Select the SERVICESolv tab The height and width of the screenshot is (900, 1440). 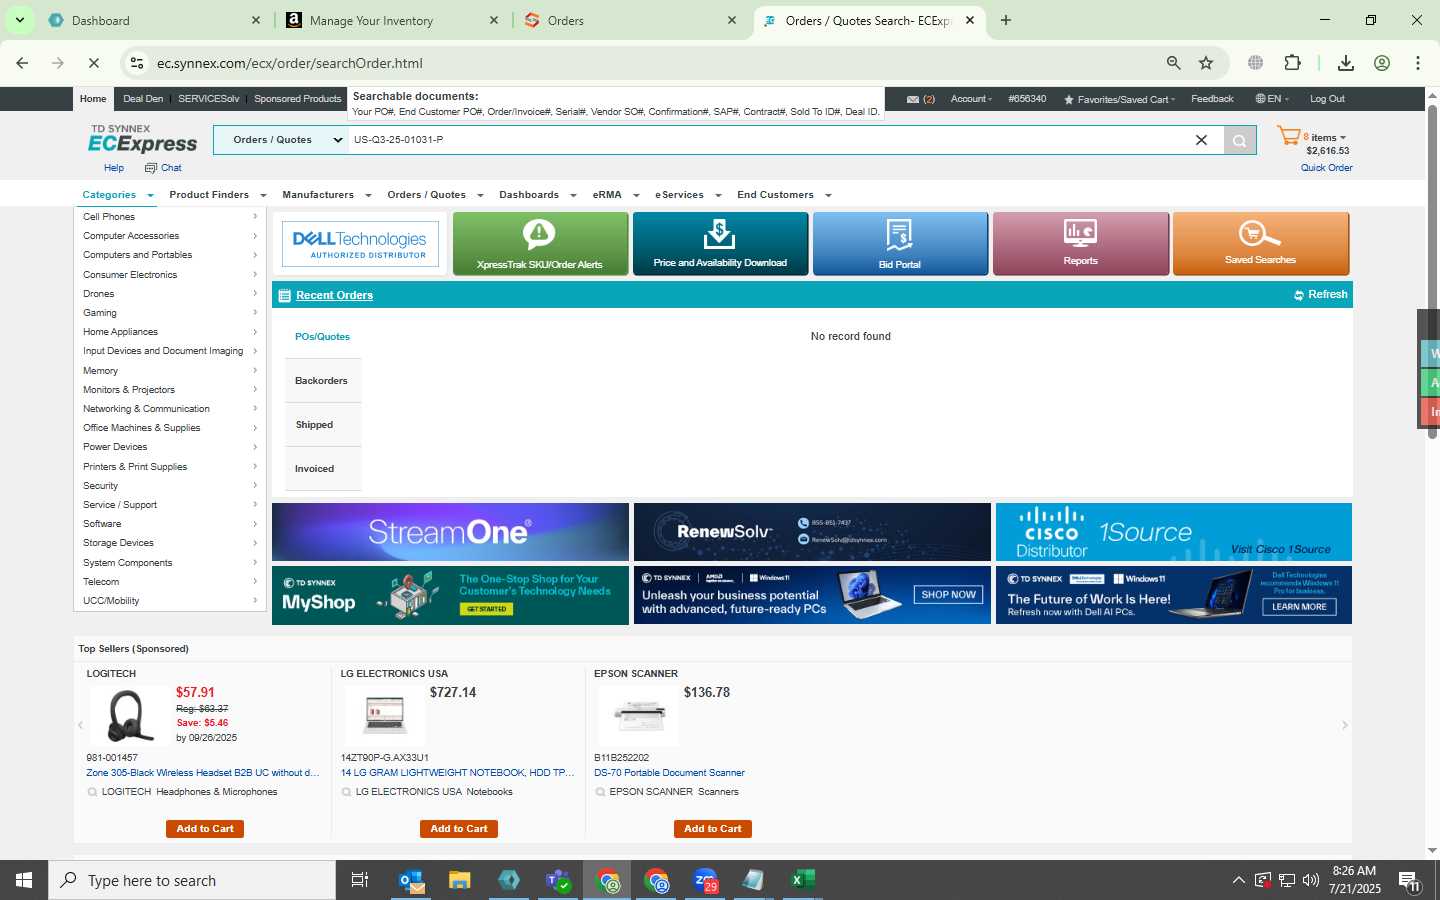click(x=209, y=99)
